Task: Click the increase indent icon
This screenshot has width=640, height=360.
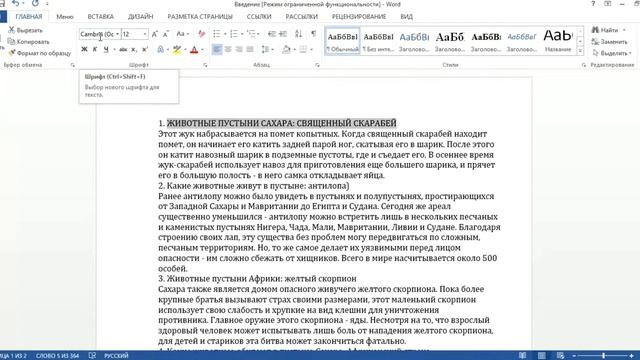Action: (x=283, y=34)
